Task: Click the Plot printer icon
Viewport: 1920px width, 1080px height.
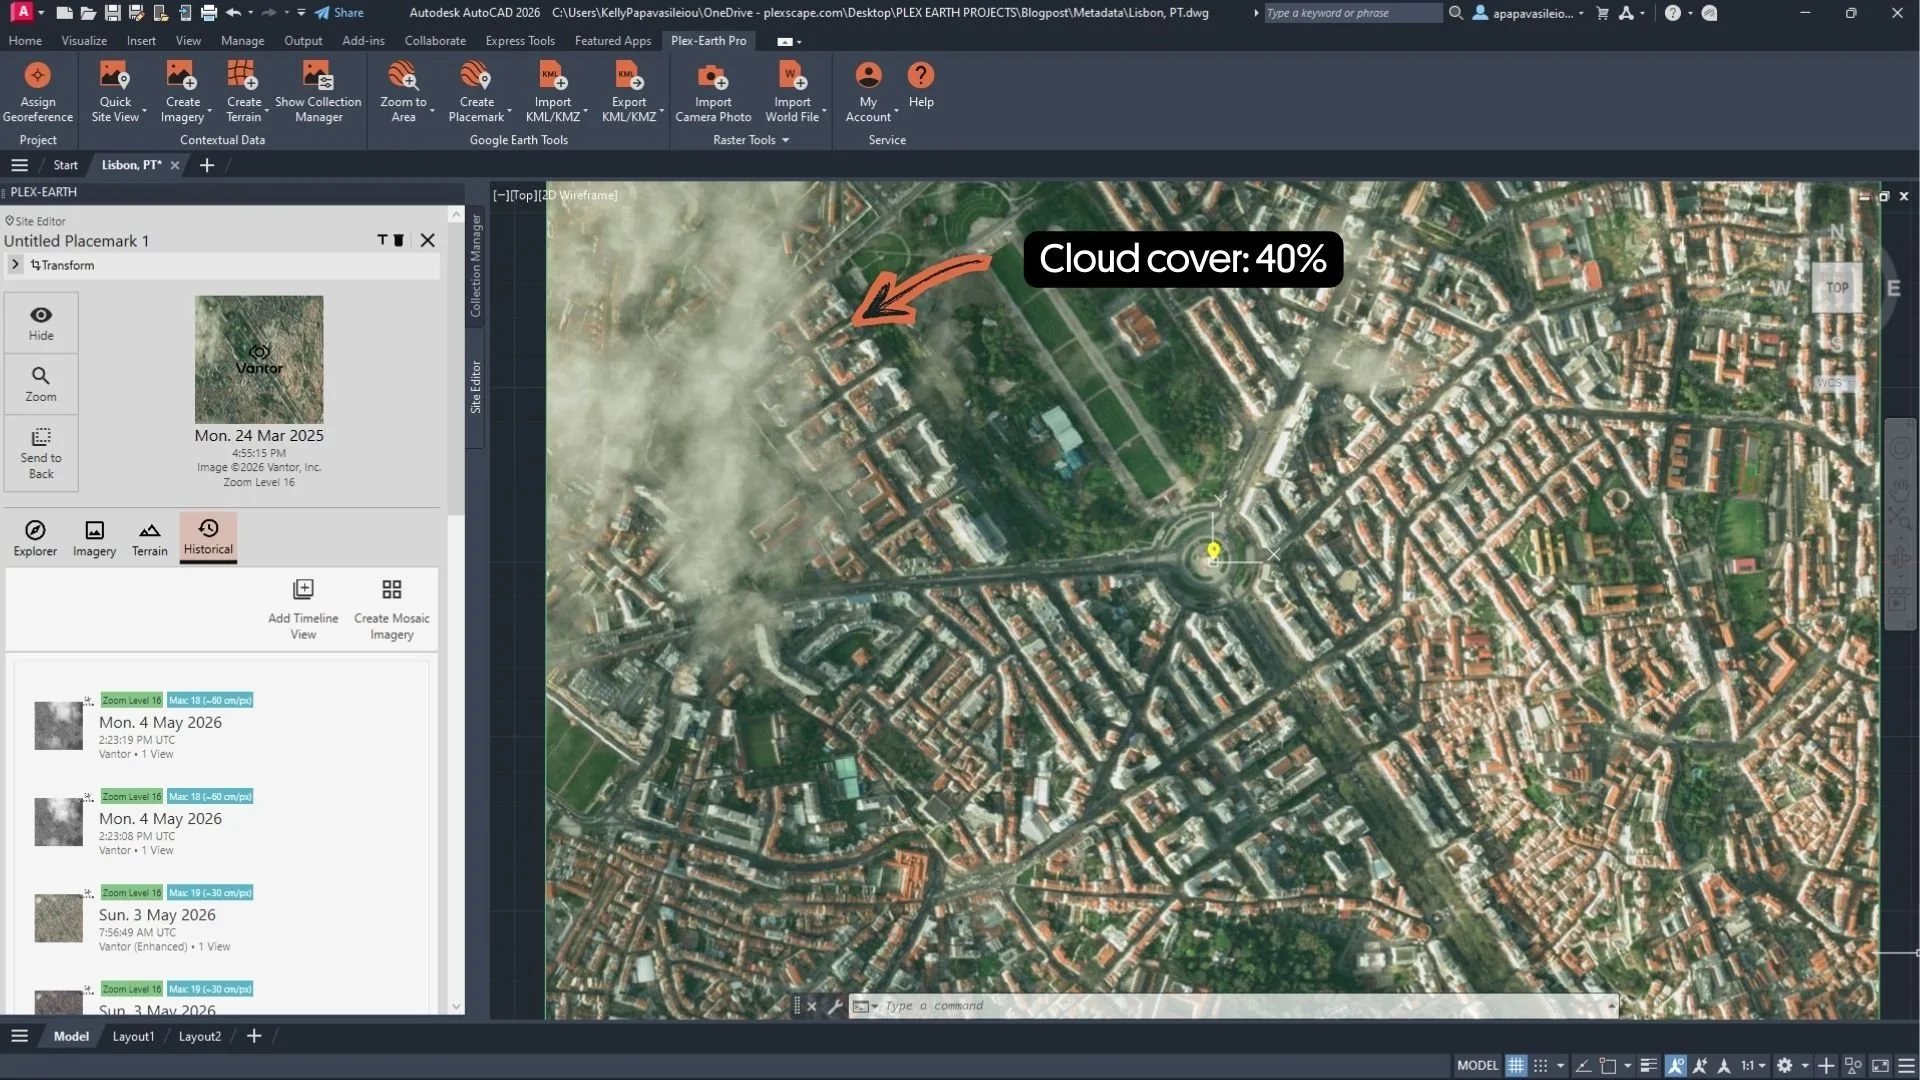Action: [x=208, y=13]
